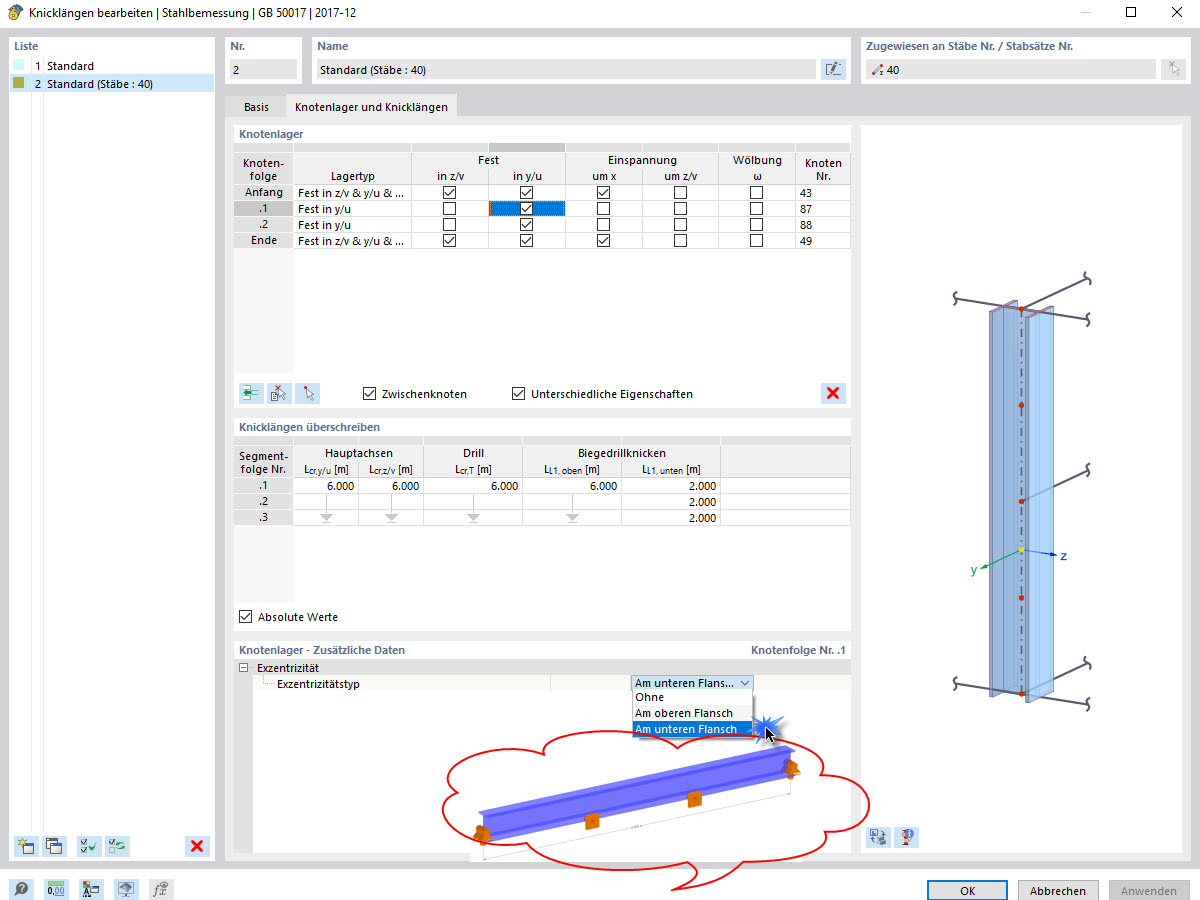The width and height of the screenshot is (1200, 900).
Task: Click node number 87 cell
Action: pyautogui.click(x=821, y=209)
